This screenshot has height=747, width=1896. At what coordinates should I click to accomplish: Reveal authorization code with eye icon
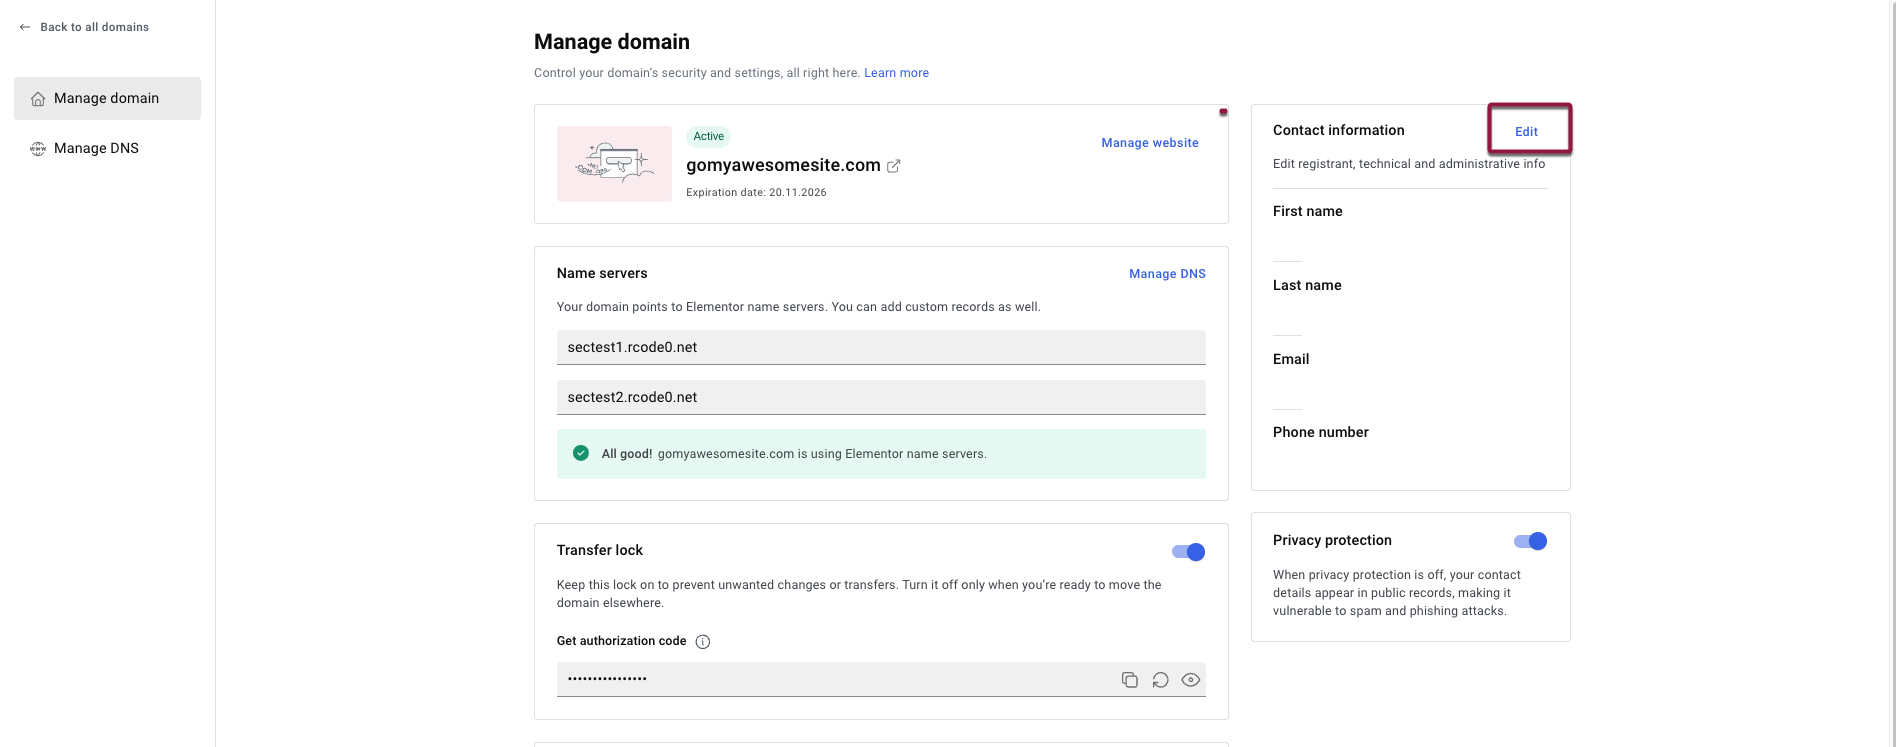[1190, 680]
